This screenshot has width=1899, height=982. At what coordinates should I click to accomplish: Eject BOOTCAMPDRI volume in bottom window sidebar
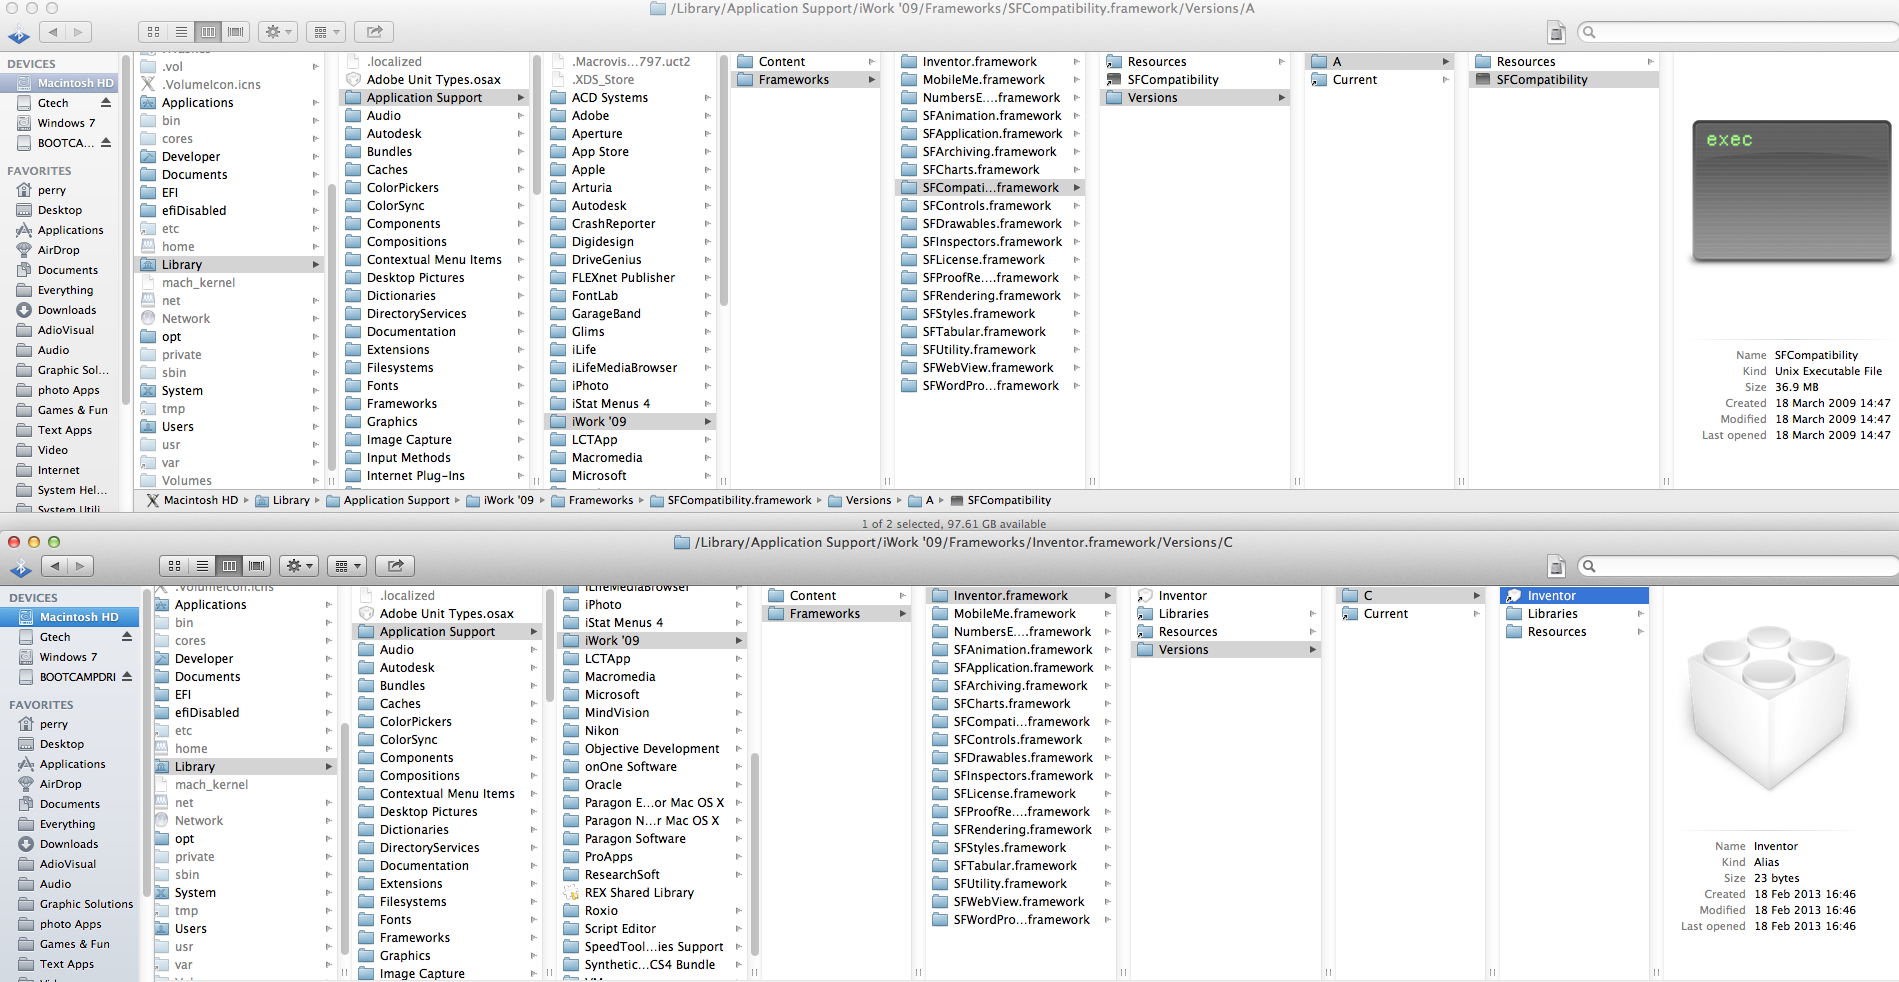127,676
